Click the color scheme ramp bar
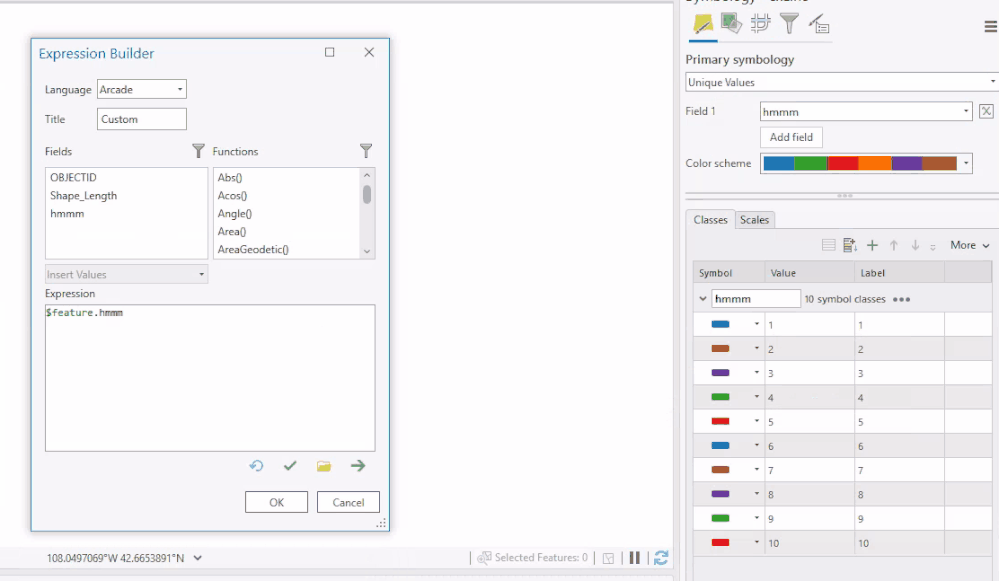 click(x=860, y=163)
